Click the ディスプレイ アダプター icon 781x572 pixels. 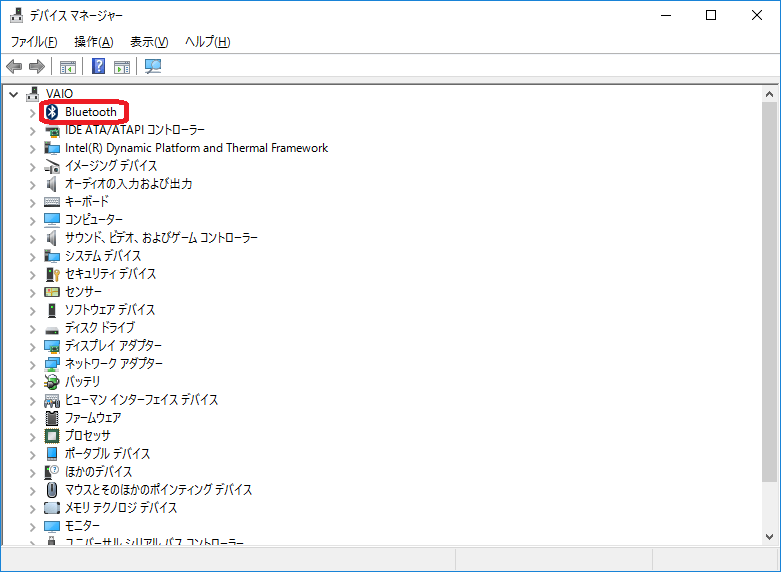point(52,346)
